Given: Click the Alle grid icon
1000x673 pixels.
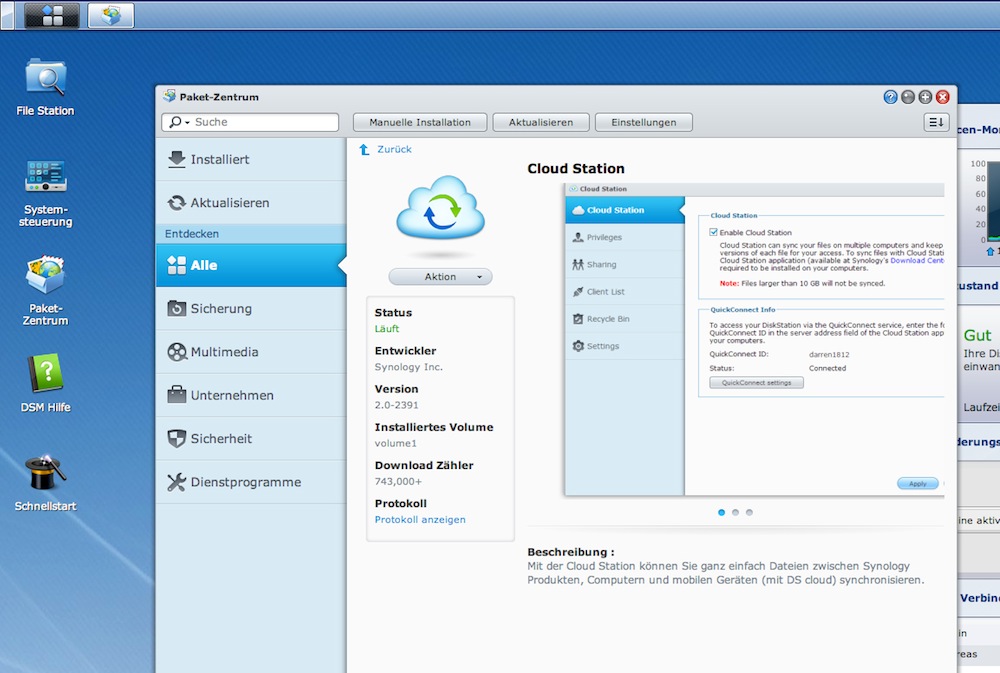Looking at the screenshot, I should pyautogui.click(x=177, y=265).
